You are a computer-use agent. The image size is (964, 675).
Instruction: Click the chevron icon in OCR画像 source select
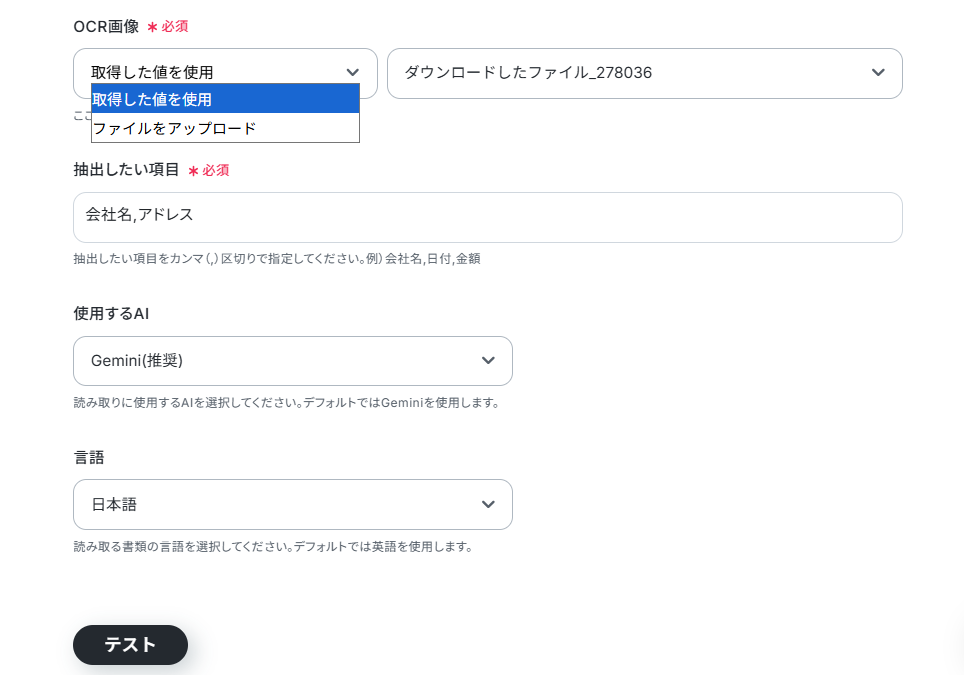(x=352, y=73)
